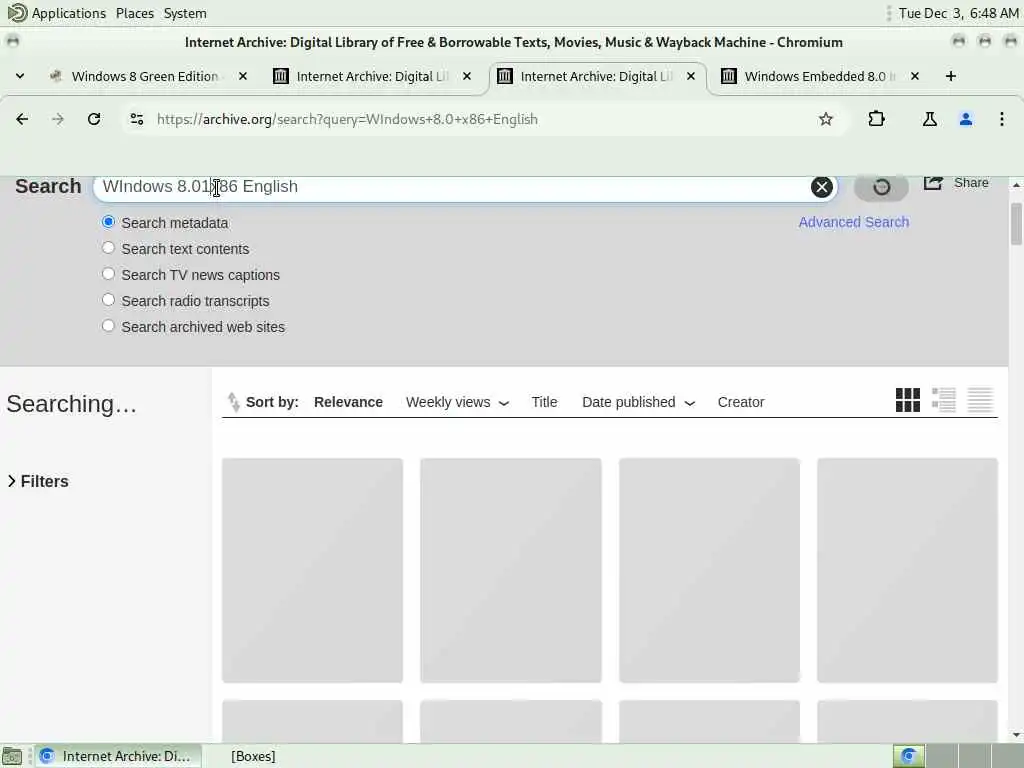
Task: Switch to tile grid view
Action: [x=908, y=400]
